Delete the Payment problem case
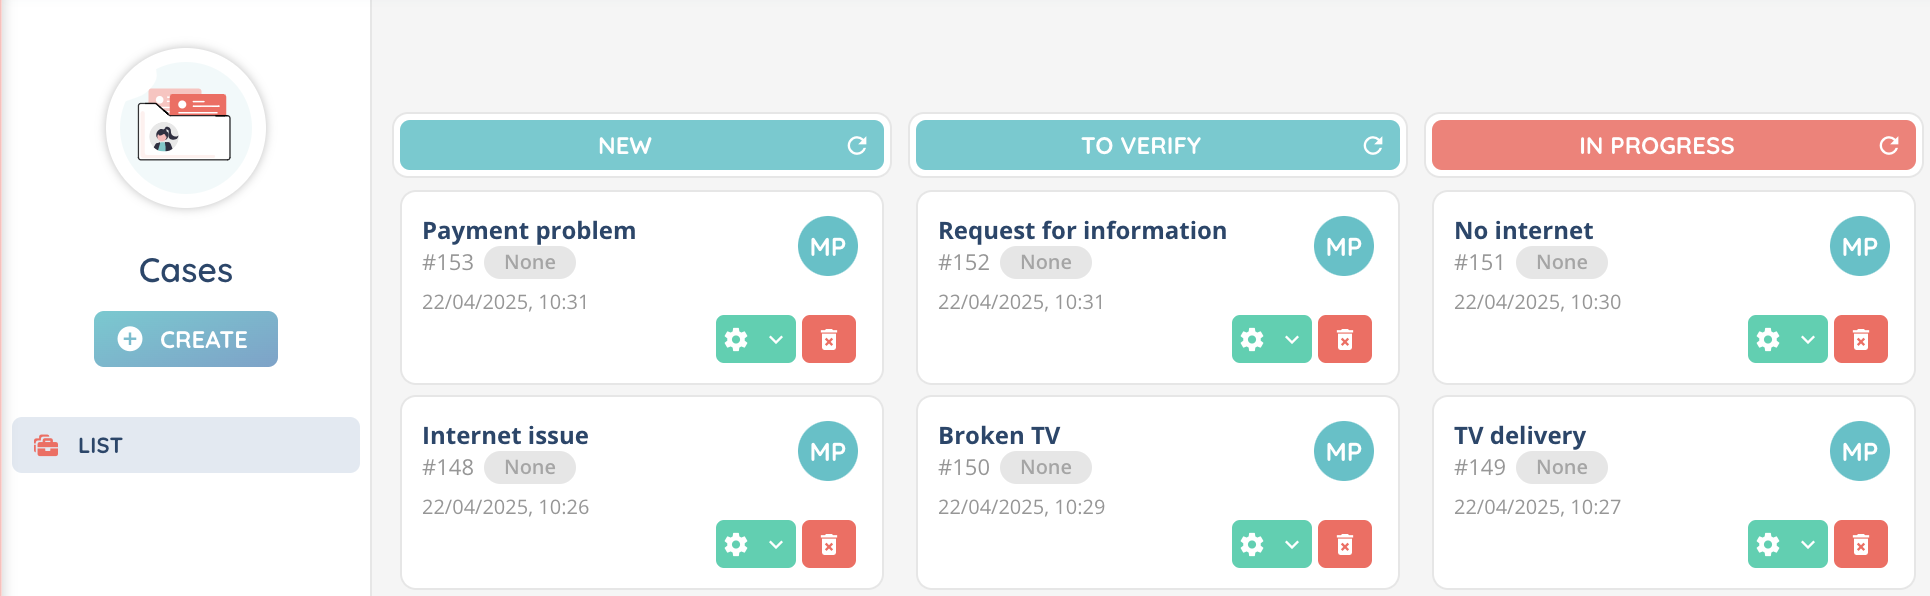 pos(828,340)
